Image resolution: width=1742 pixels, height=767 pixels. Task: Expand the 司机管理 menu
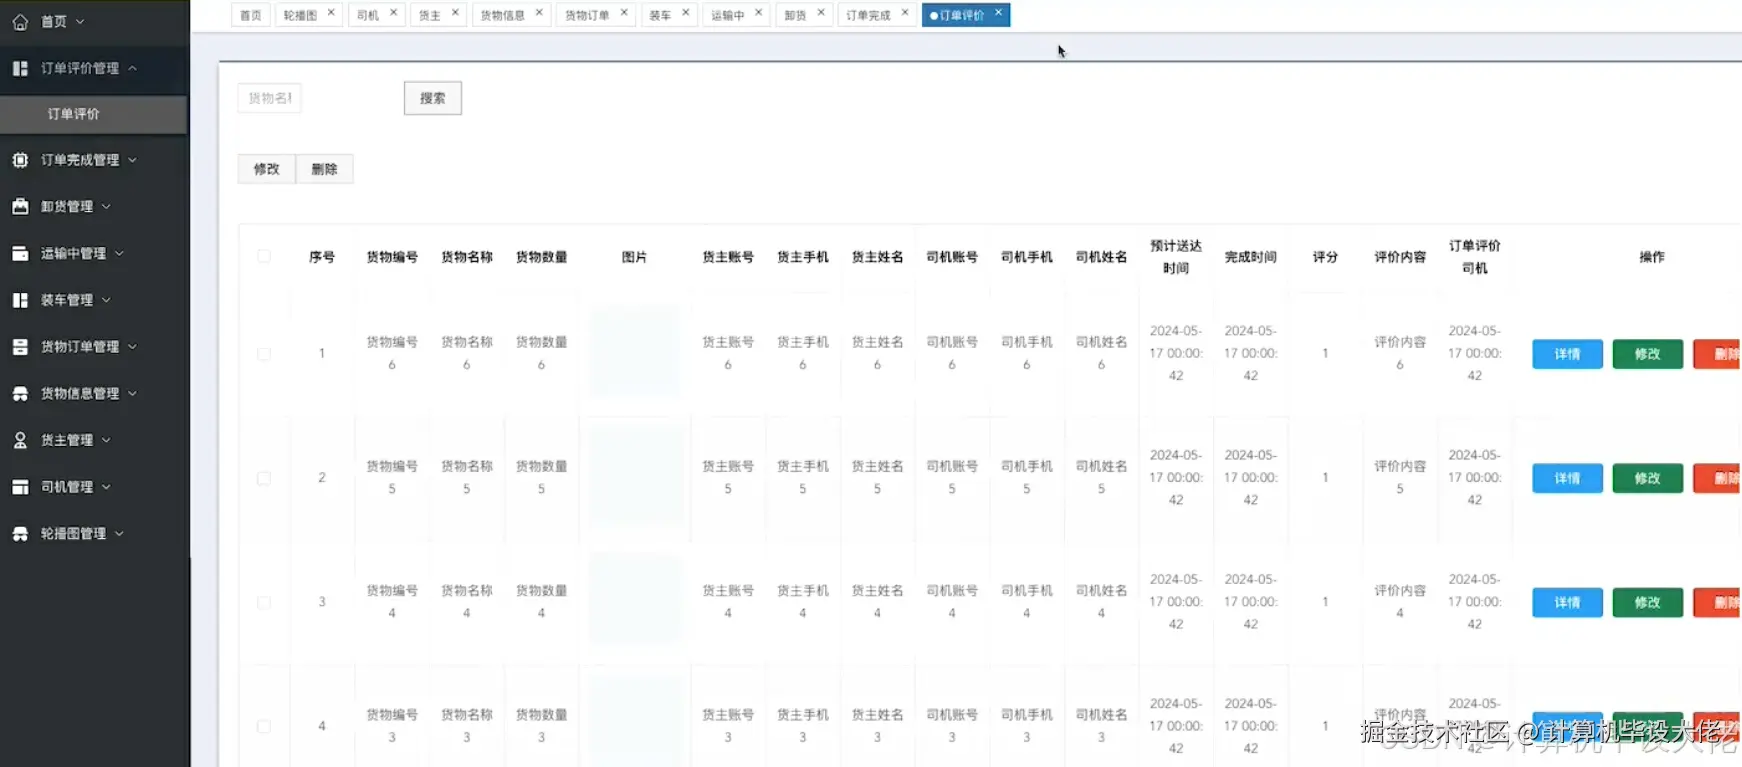click(x=106, y=487)
